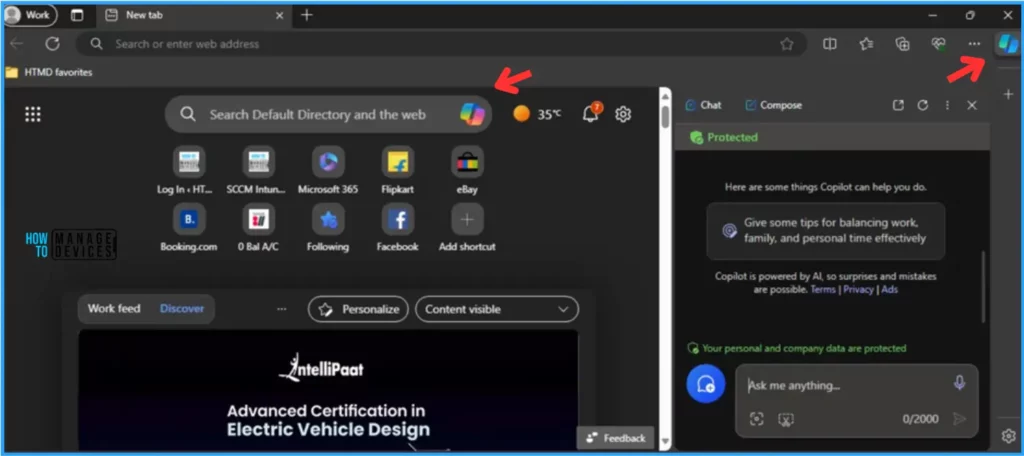The height and width of the screenshot is (456, 1024).
Task: Focus the Search Default Directory box
Action: [328, 114]
